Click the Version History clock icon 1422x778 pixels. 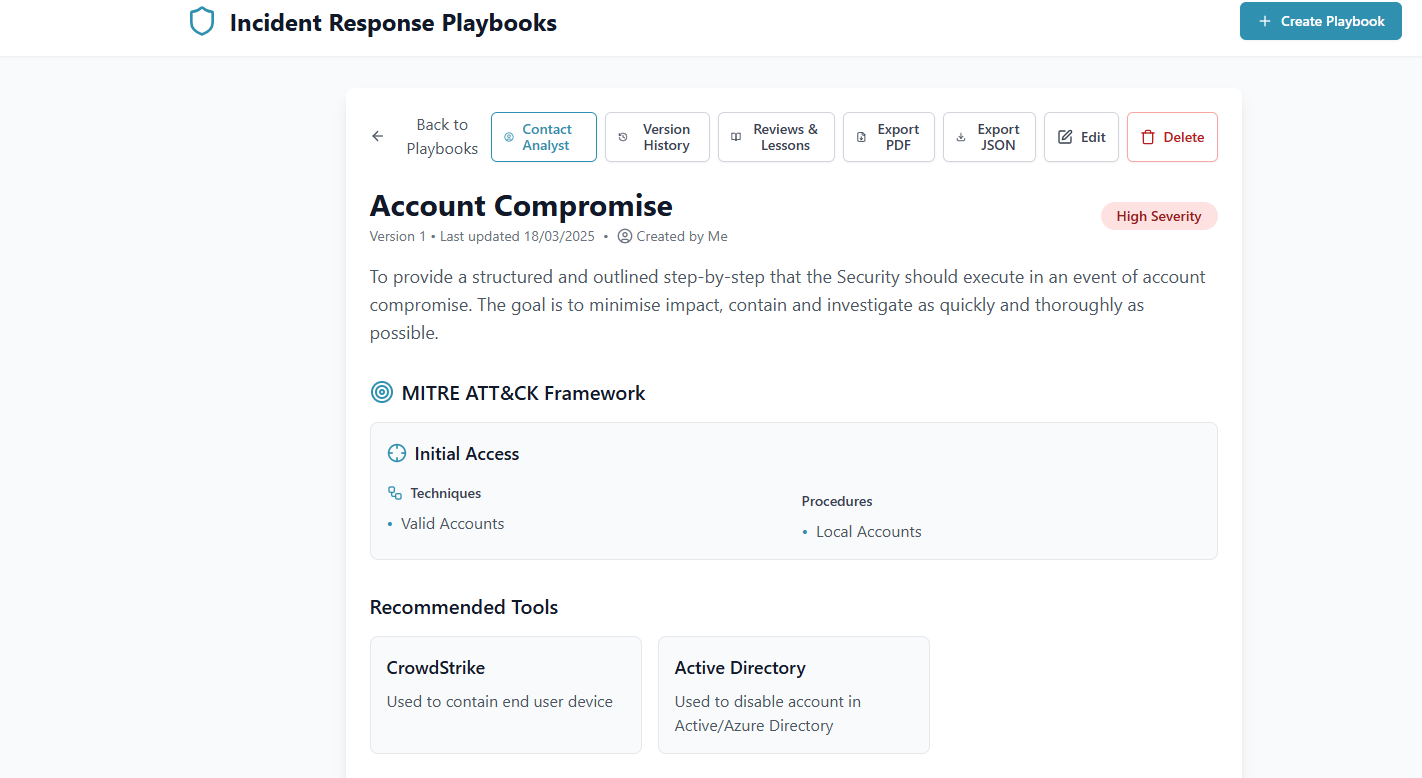623,137
